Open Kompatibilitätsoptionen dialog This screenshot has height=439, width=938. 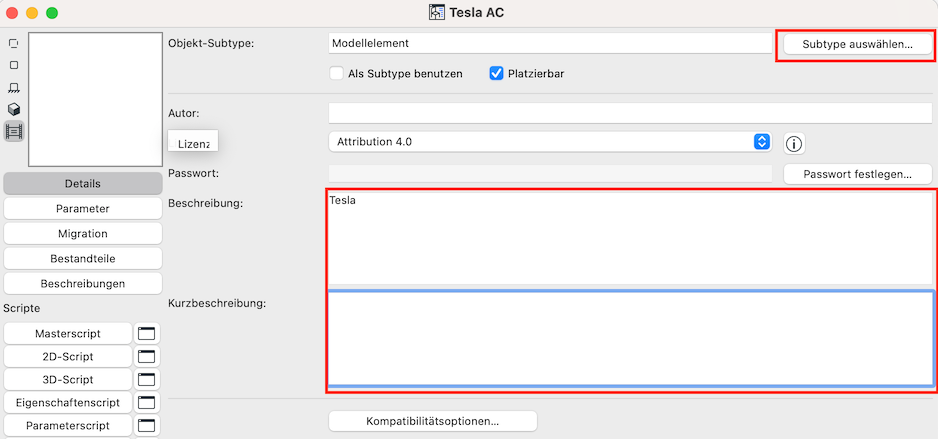(433, 421)
